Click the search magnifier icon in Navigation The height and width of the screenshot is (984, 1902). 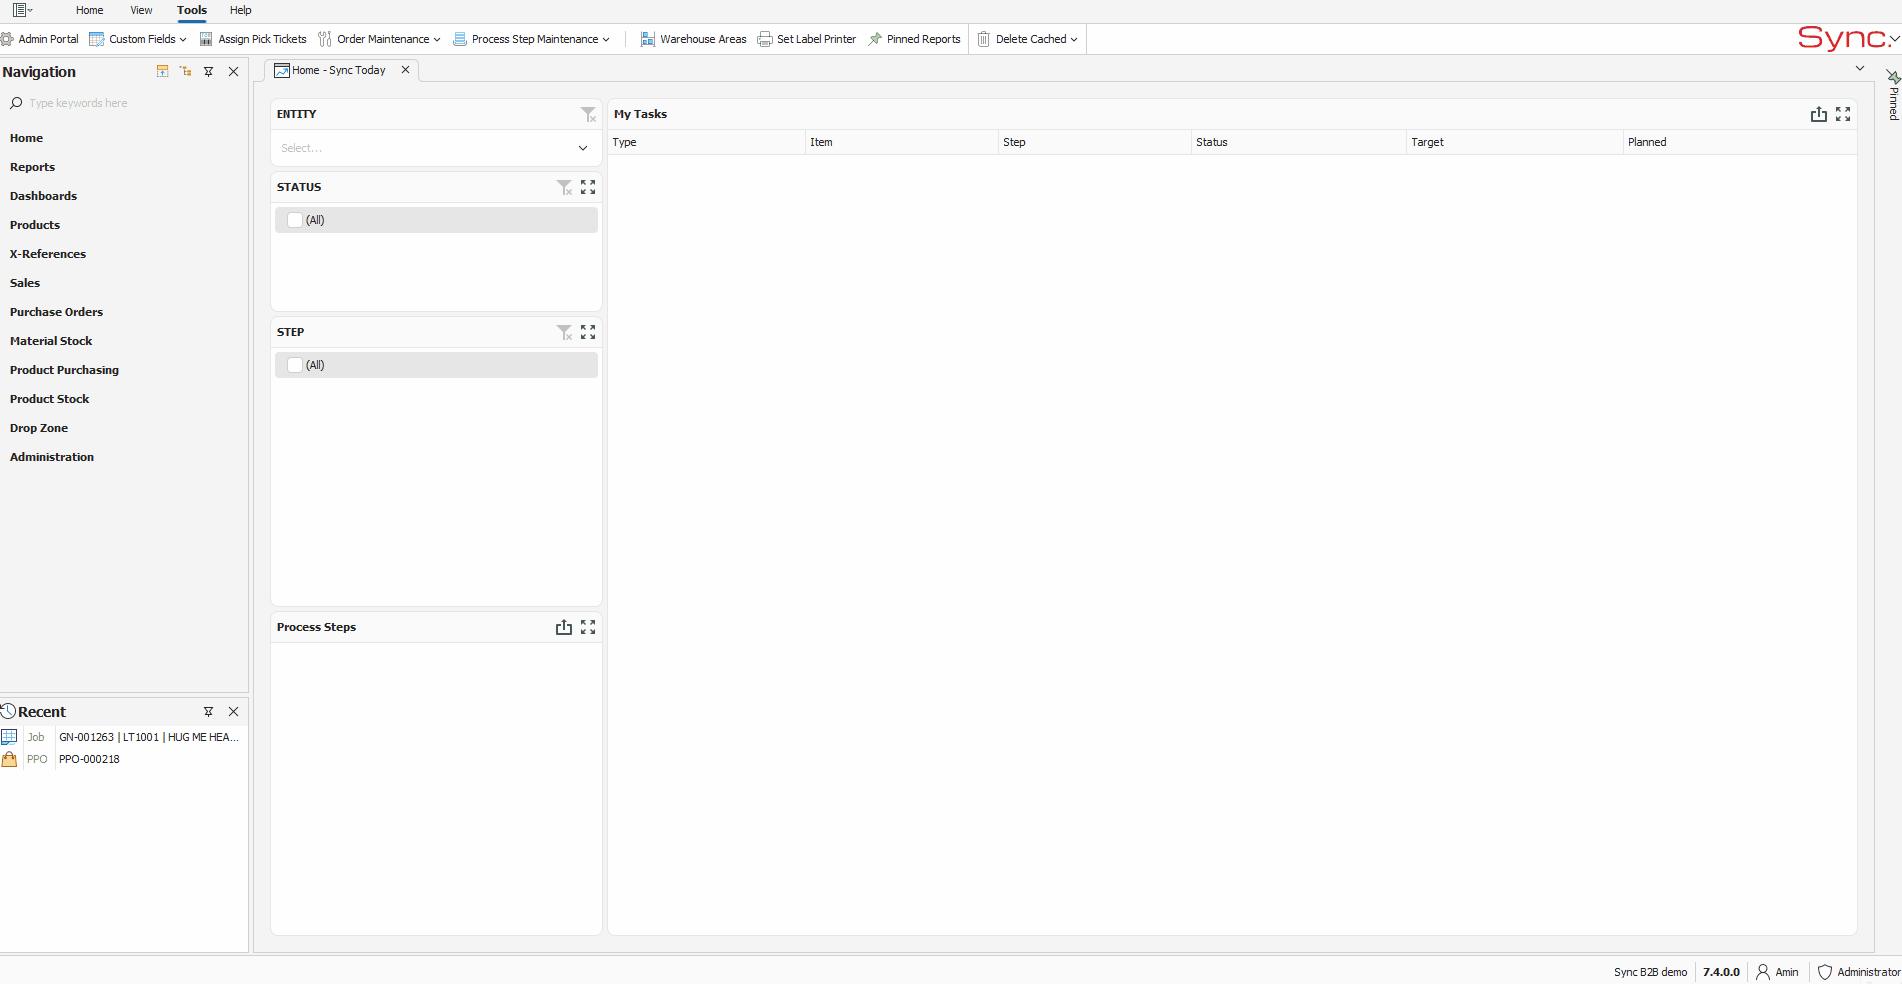[16, 103]
